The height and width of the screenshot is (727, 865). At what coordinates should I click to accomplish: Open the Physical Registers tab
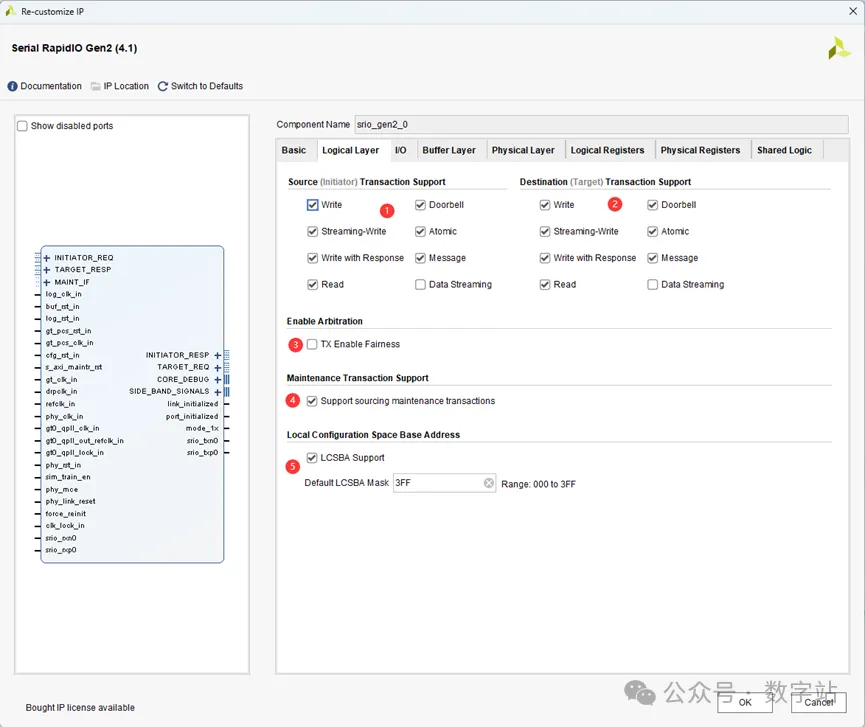[x=701, y=150]
